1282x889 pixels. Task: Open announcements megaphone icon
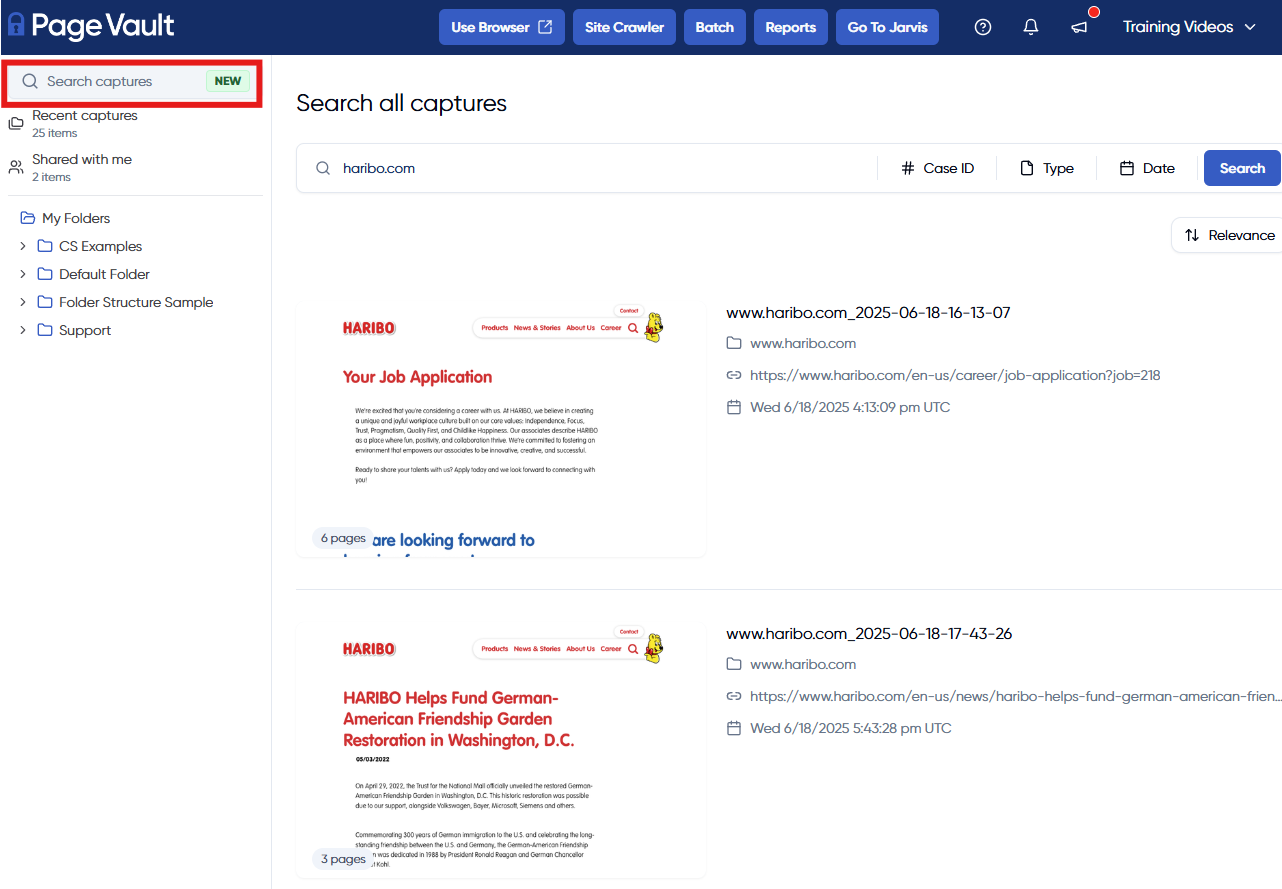[1079, 27]
